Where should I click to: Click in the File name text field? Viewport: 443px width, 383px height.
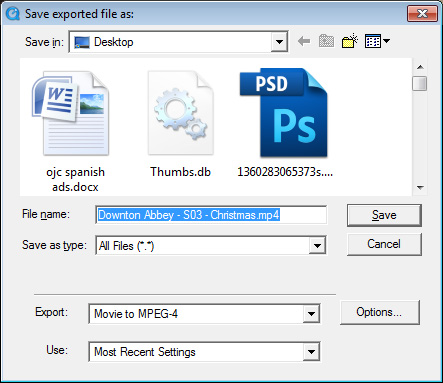coord(211,215)
